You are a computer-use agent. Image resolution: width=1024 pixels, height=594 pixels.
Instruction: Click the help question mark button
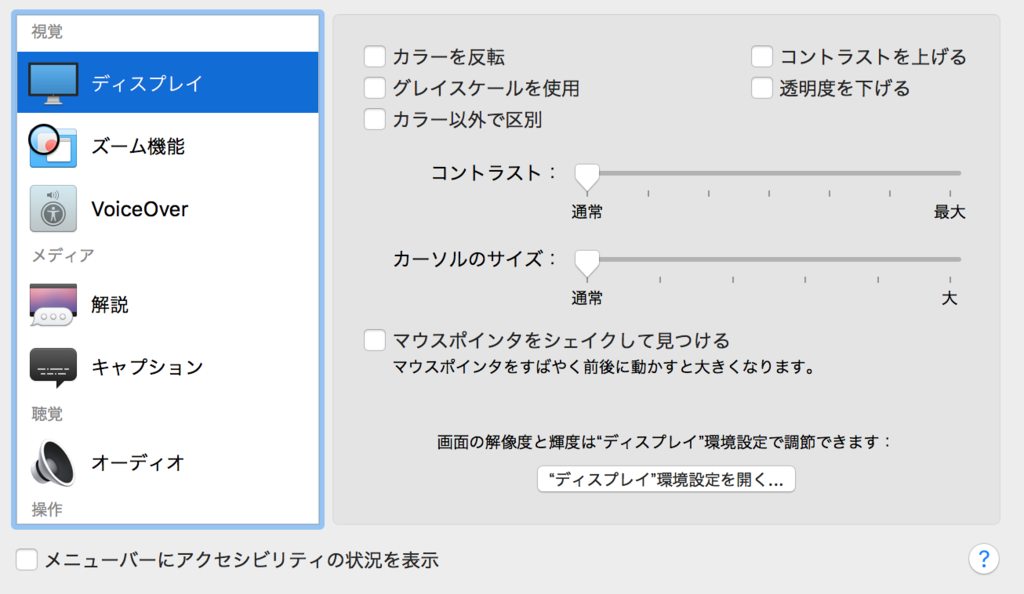(x=984, y=559)
